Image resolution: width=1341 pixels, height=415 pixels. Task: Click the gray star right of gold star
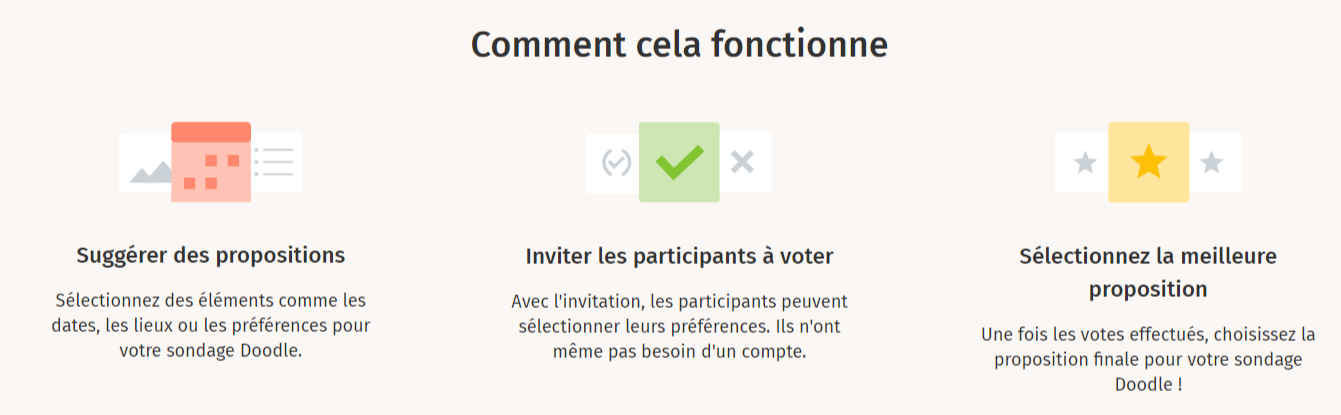click(x=1211, y=162)
